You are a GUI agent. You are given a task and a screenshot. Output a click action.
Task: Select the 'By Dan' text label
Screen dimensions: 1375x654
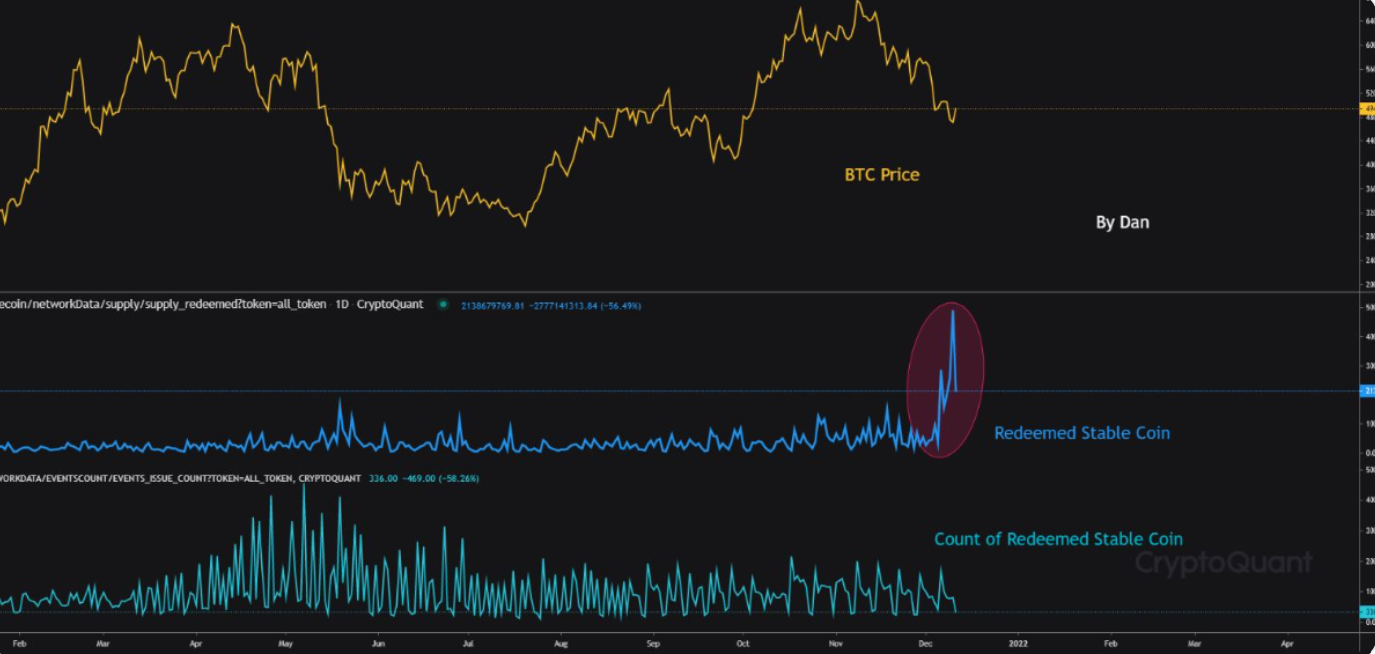tap(1122, 223)
